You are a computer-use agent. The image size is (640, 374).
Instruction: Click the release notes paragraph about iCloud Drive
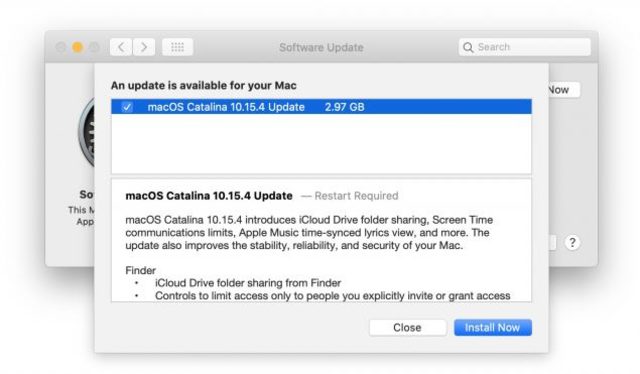pos(309,233)
